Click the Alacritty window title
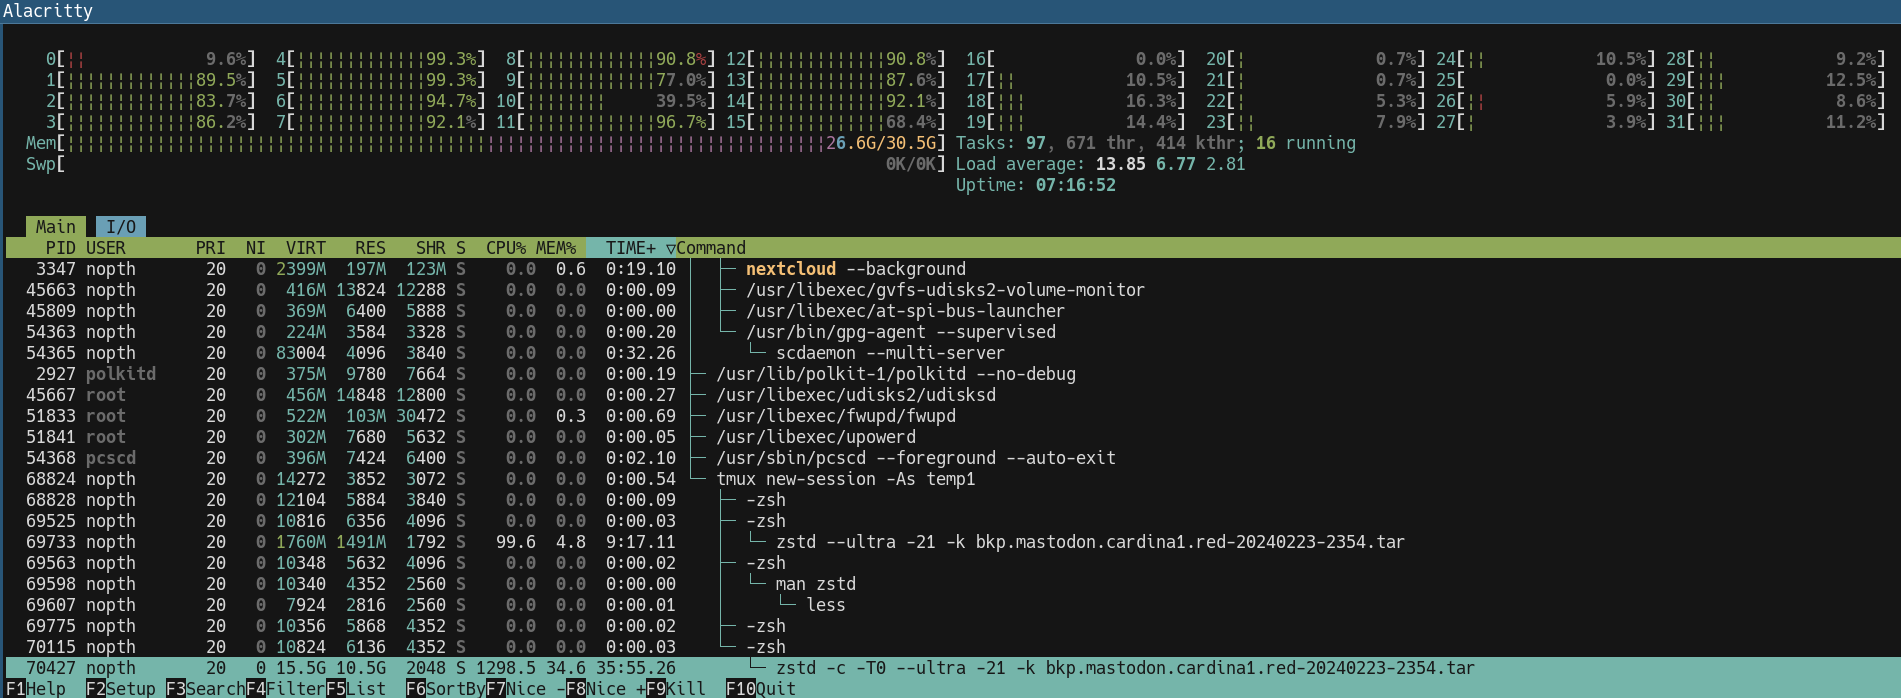 click(x=47, y=11)
